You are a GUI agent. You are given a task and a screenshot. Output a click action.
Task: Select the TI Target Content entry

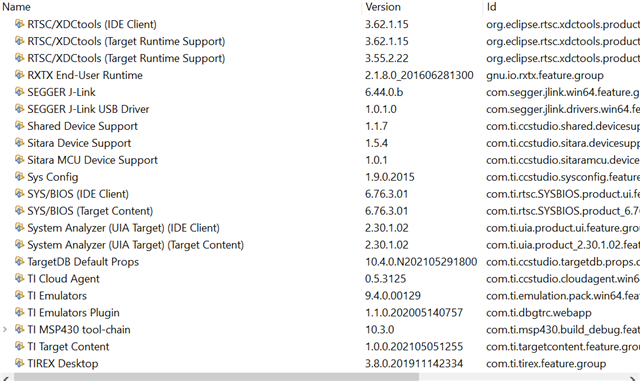pos(320,346)
